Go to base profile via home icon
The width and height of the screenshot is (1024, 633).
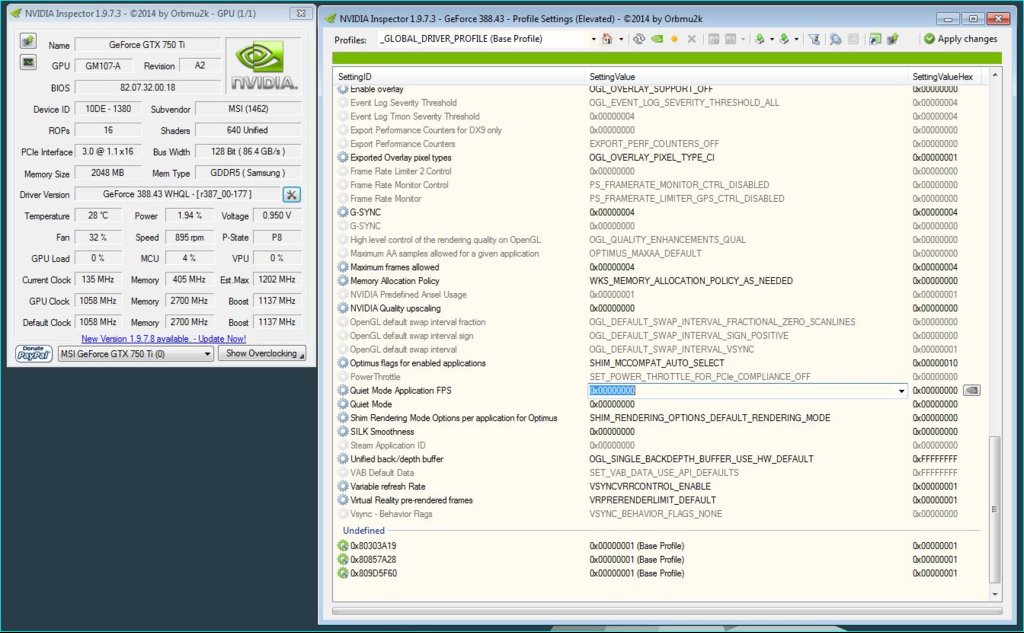tap(607, 39)
